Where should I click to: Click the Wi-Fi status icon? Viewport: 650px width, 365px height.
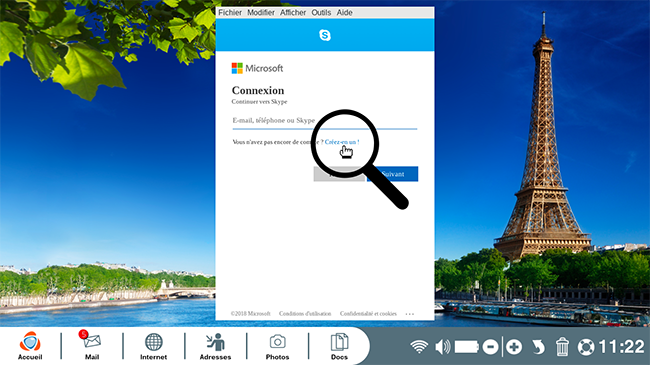(x=419, y=347)
